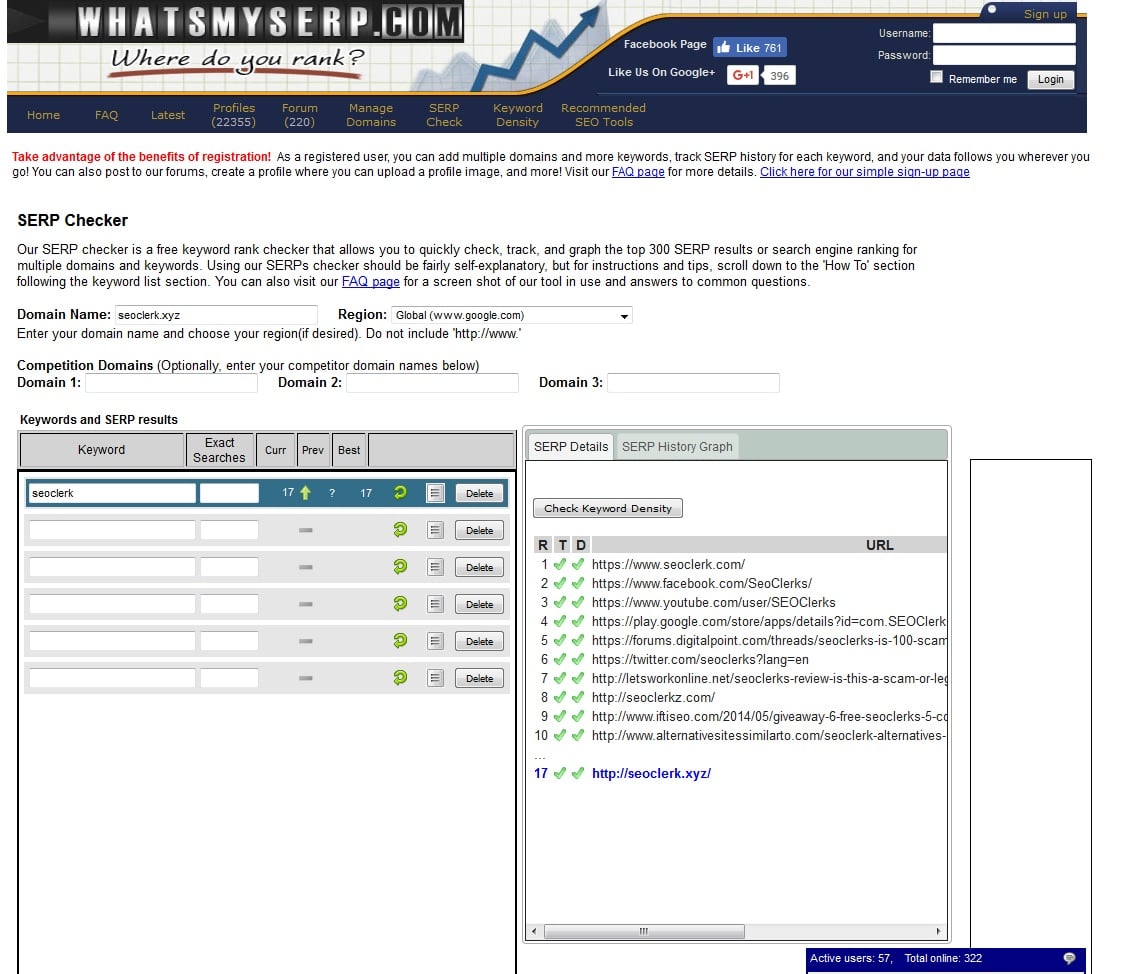Screen dimensions: 1125x974
Task: Click the Best column header
Action: point(349,450)
